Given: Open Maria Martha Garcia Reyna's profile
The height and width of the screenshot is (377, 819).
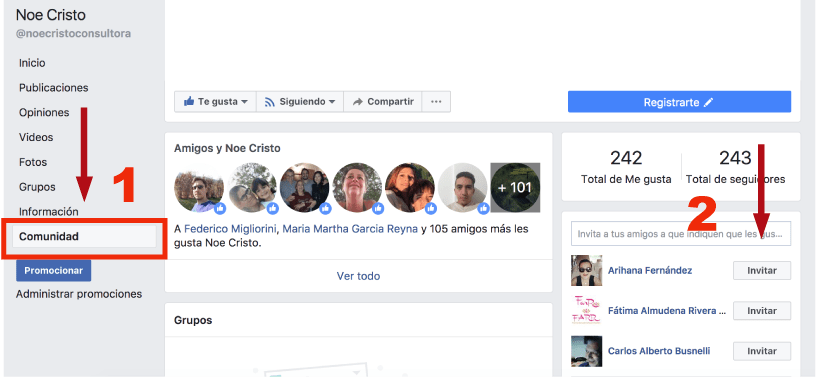Looking at the screenshot, I should pyautogui.click(x=350, y=229).
